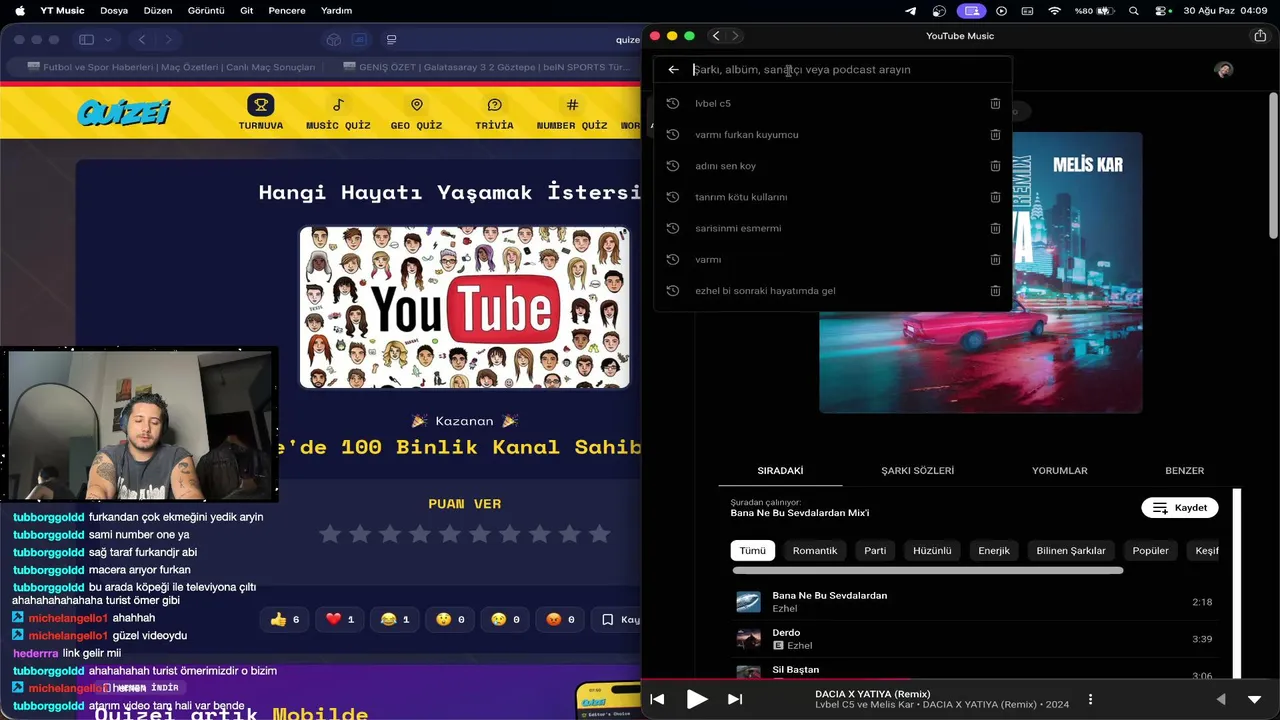The width and height of the screenshot is (1280, 720).
Task: Click the angry emoji reaction
Action: (x=560, y=620)
